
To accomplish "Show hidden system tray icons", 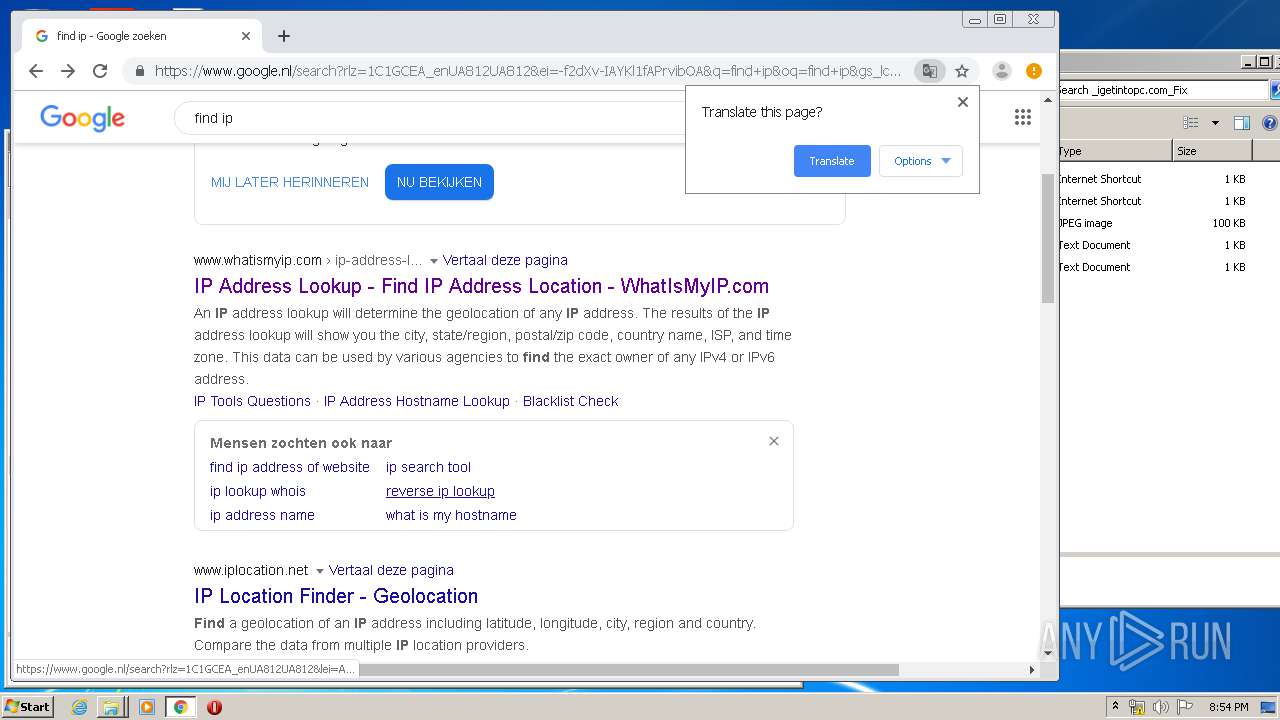I will point(1115,707).
